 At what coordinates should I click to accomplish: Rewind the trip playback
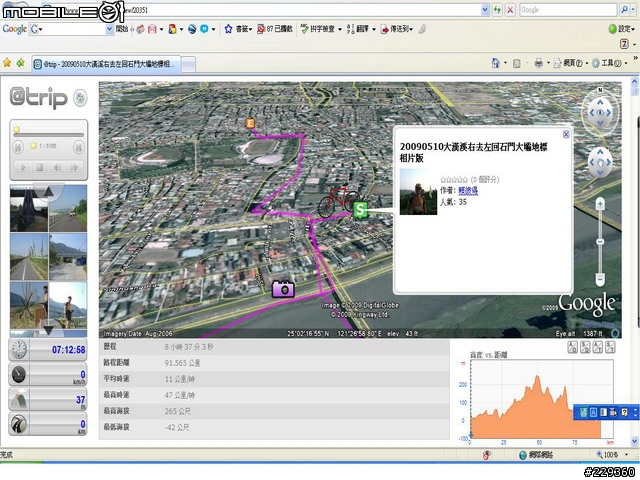57,167
